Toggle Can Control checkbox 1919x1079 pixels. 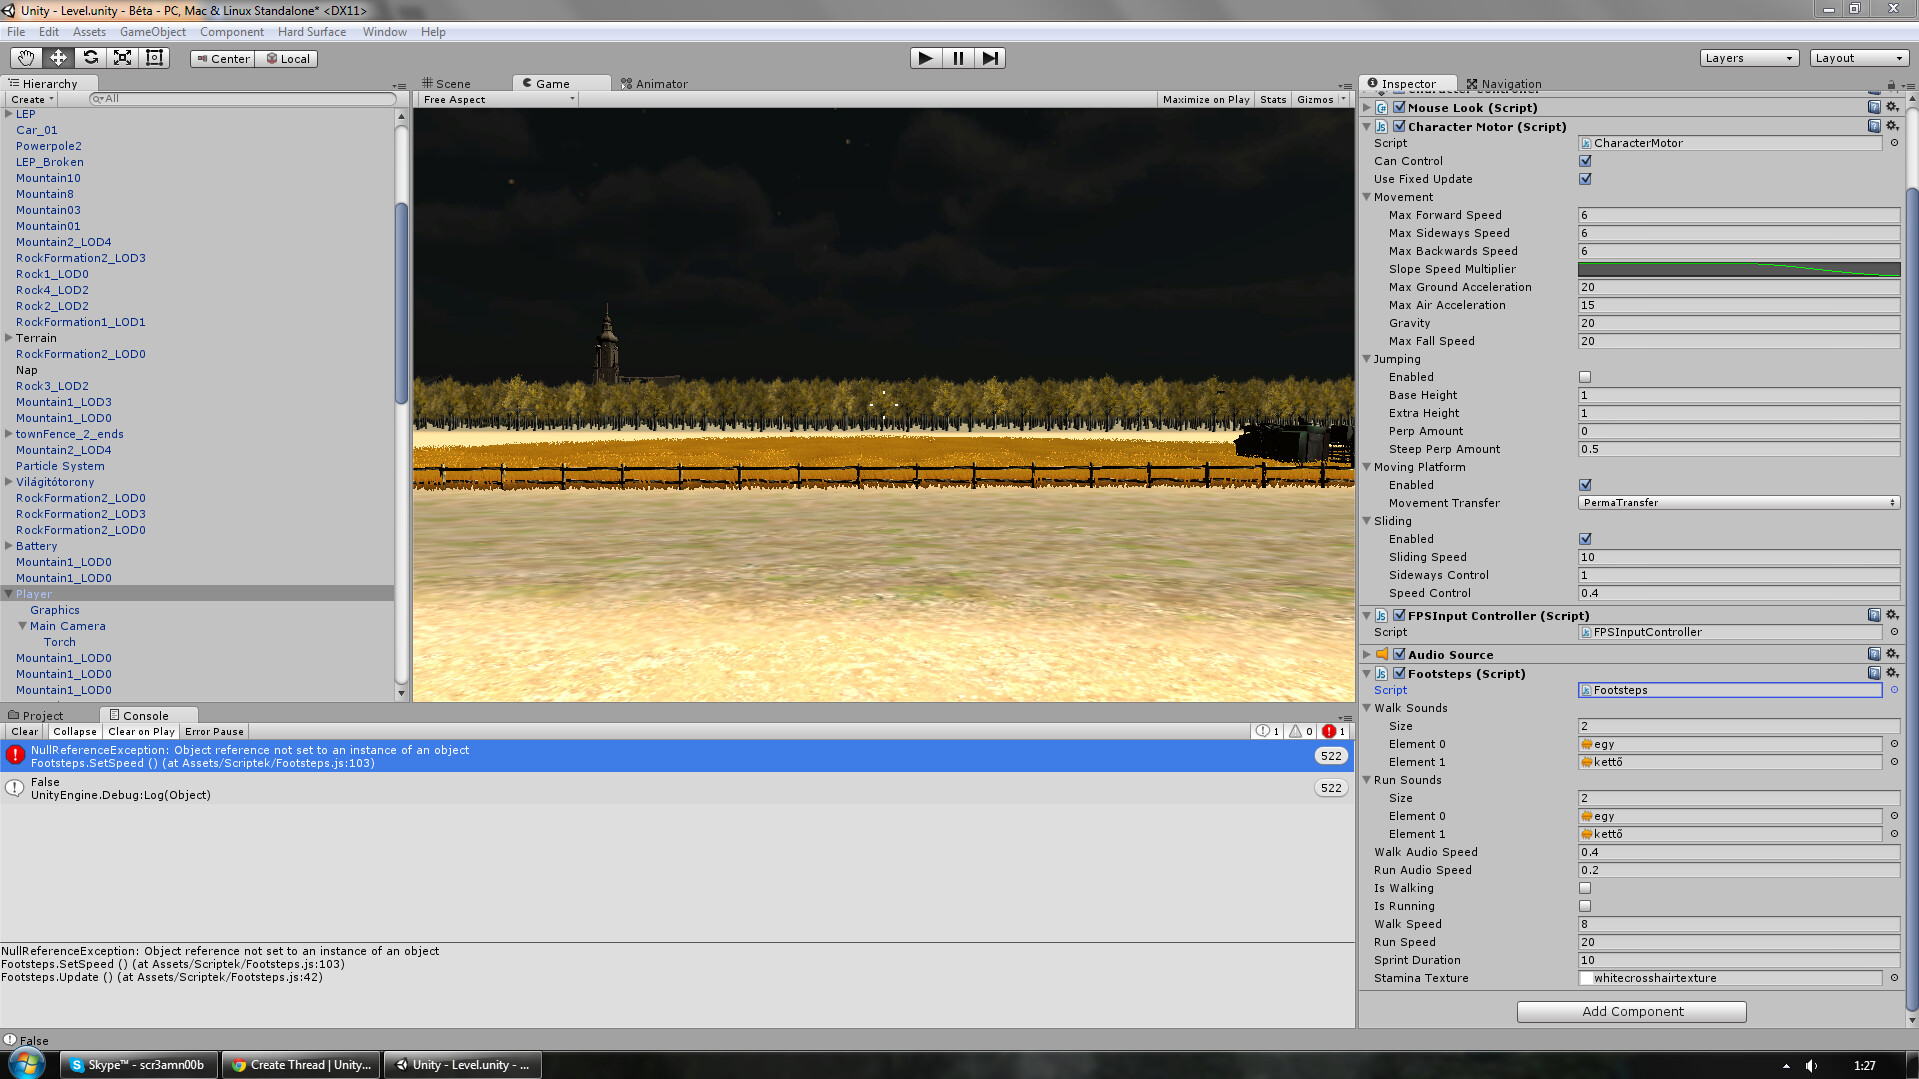point(1585,161)
